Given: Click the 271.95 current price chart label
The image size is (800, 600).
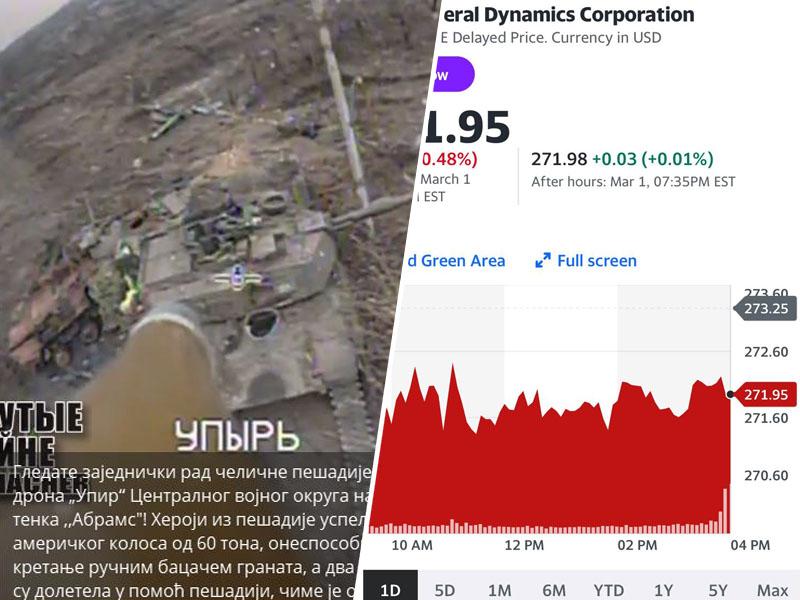Looking at the screenshot, I should 765,394.
